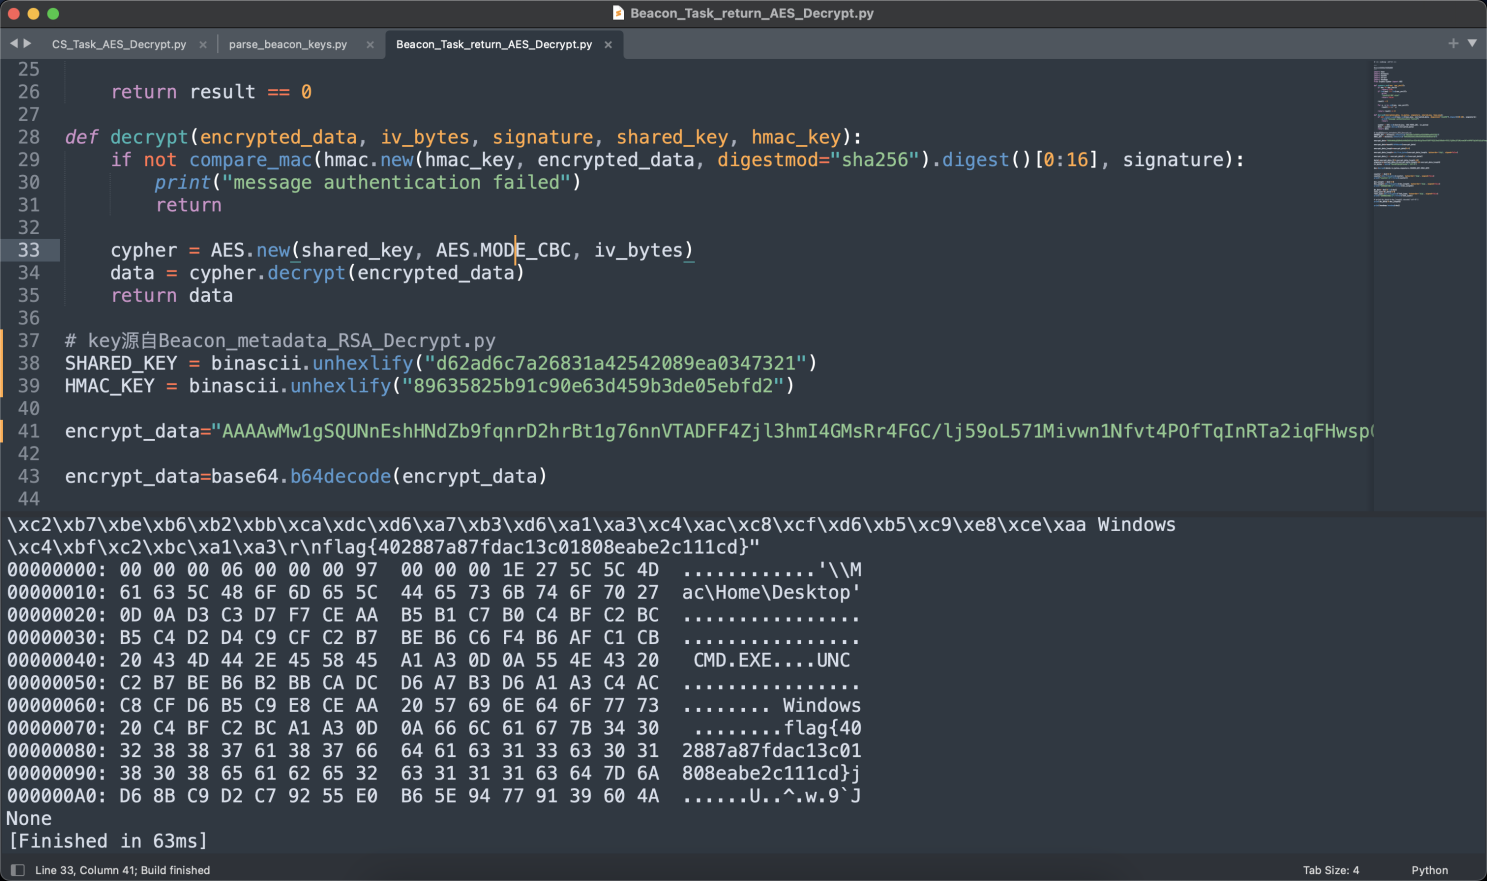
Task: Toggle side bar panel switcher icon
Action: point(17,870)
